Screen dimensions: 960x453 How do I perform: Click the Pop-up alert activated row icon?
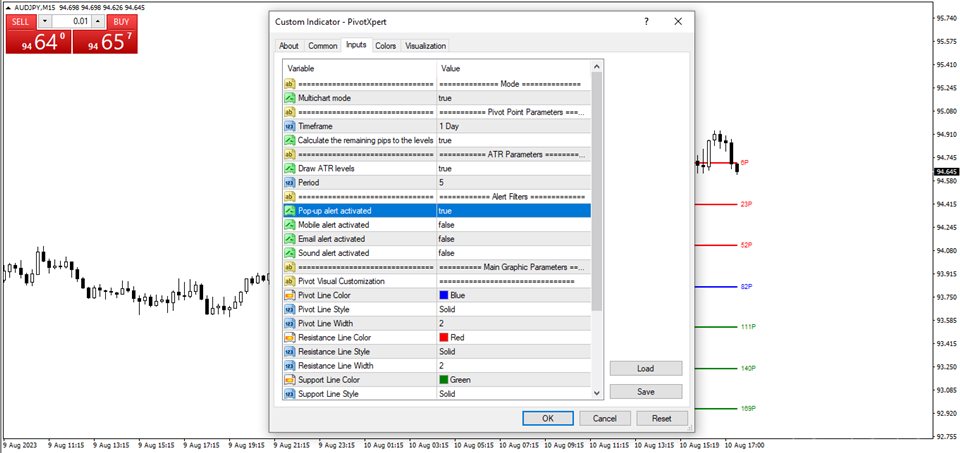tap(290, 211)
